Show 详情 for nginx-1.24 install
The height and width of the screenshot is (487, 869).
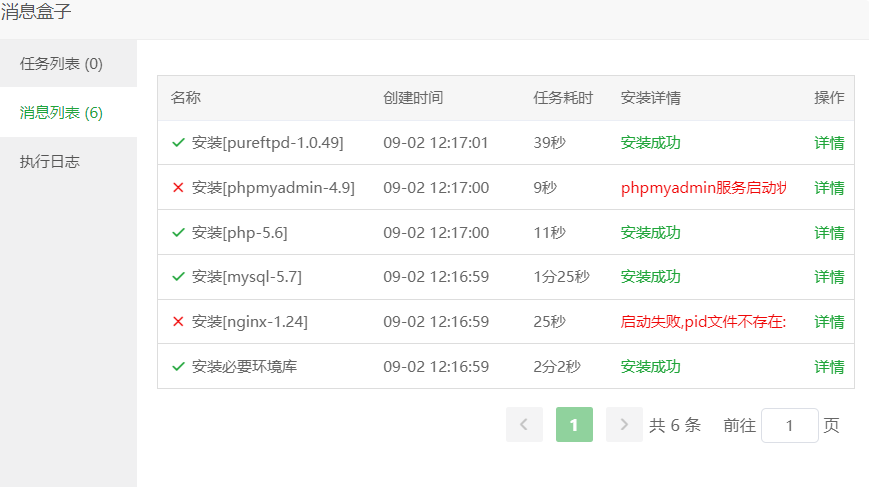[829, 321]
